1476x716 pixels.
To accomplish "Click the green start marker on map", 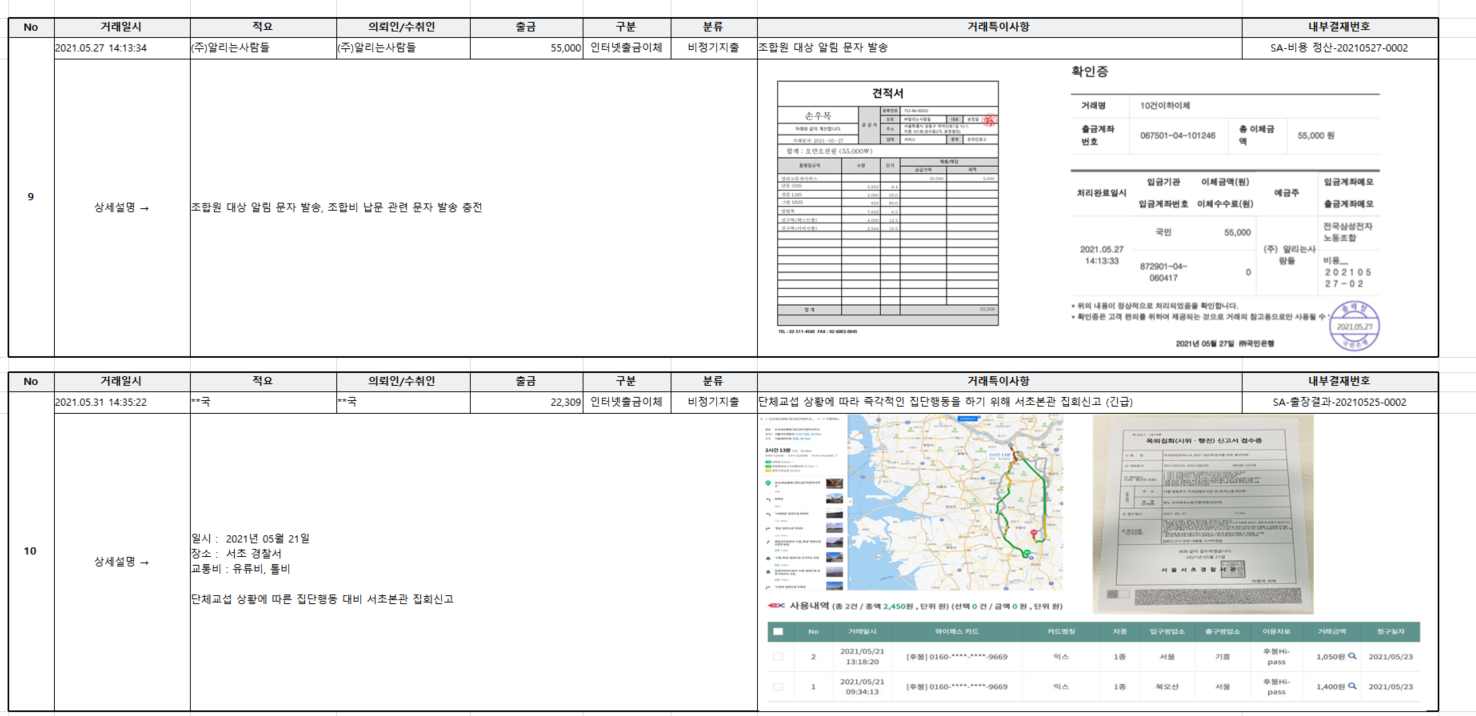I will click(x=1025, y=553).
